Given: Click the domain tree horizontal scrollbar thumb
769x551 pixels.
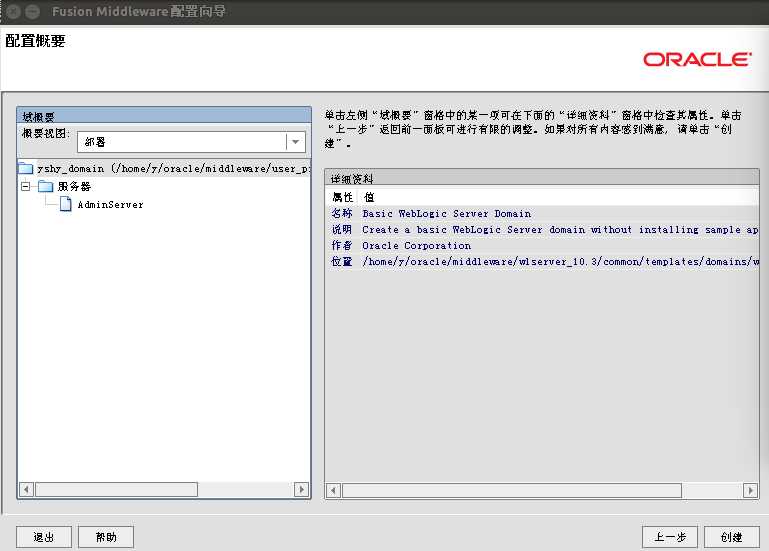Looking at the screenshot, I should point(116,489).
